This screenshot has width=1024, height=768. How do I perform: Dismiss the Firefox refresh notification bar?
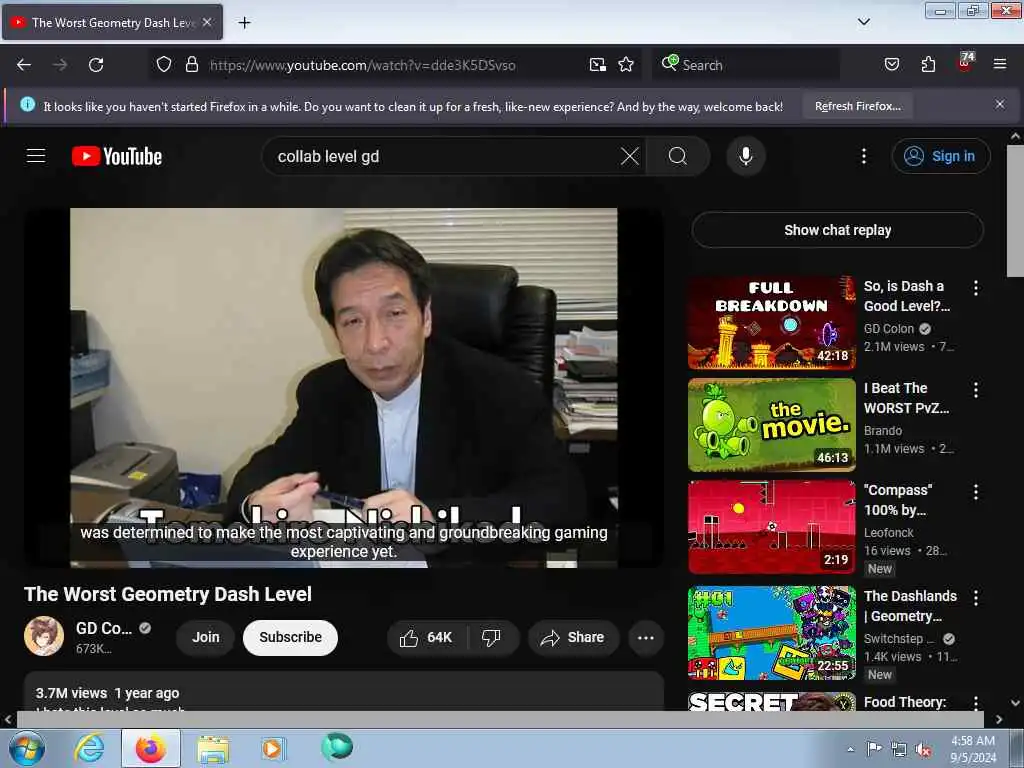(x=1000, y=104)
